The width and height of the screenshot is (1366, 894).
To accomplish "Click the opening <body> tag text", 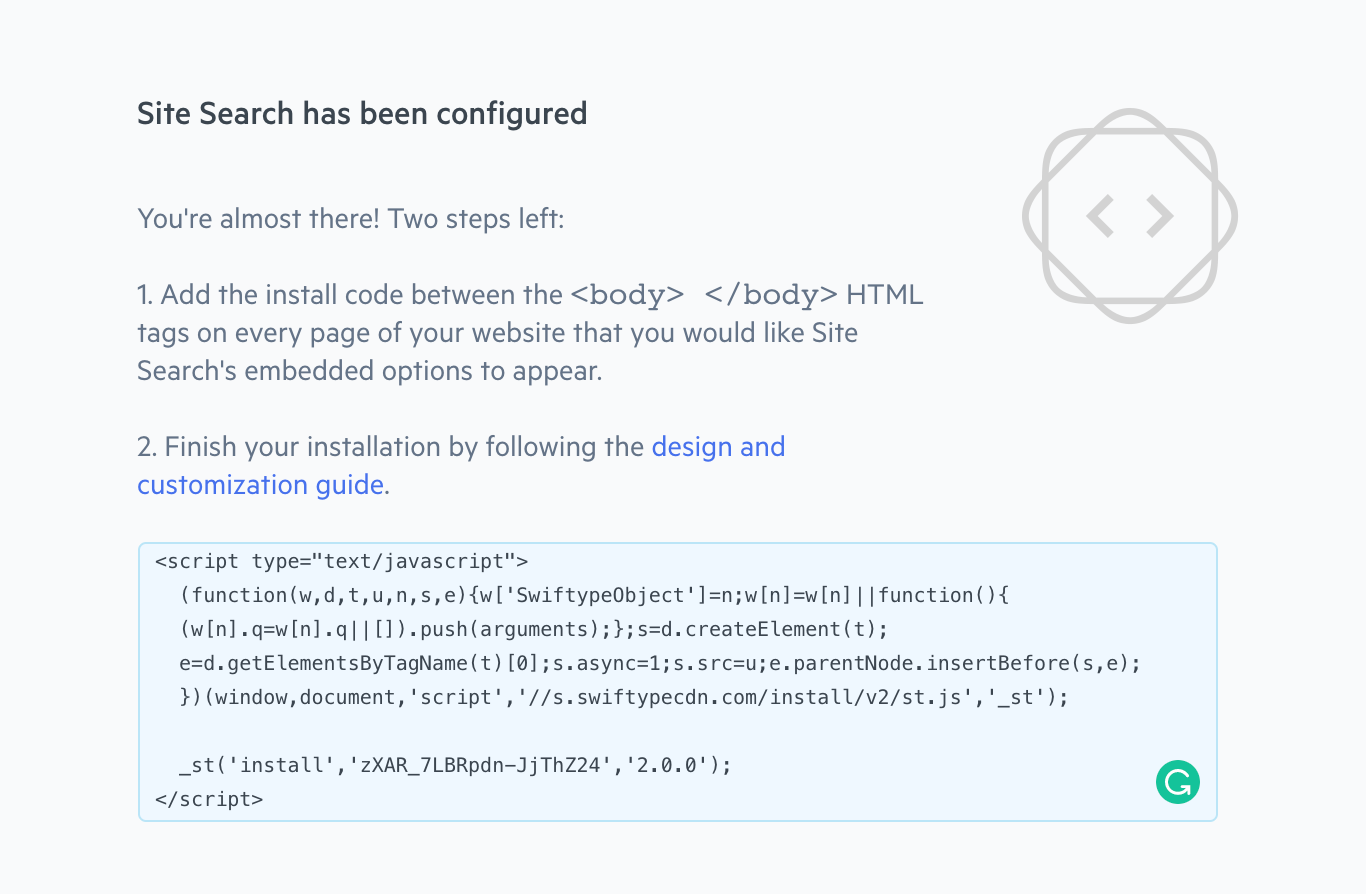I will pyautogui.click(x=628, y=295).
